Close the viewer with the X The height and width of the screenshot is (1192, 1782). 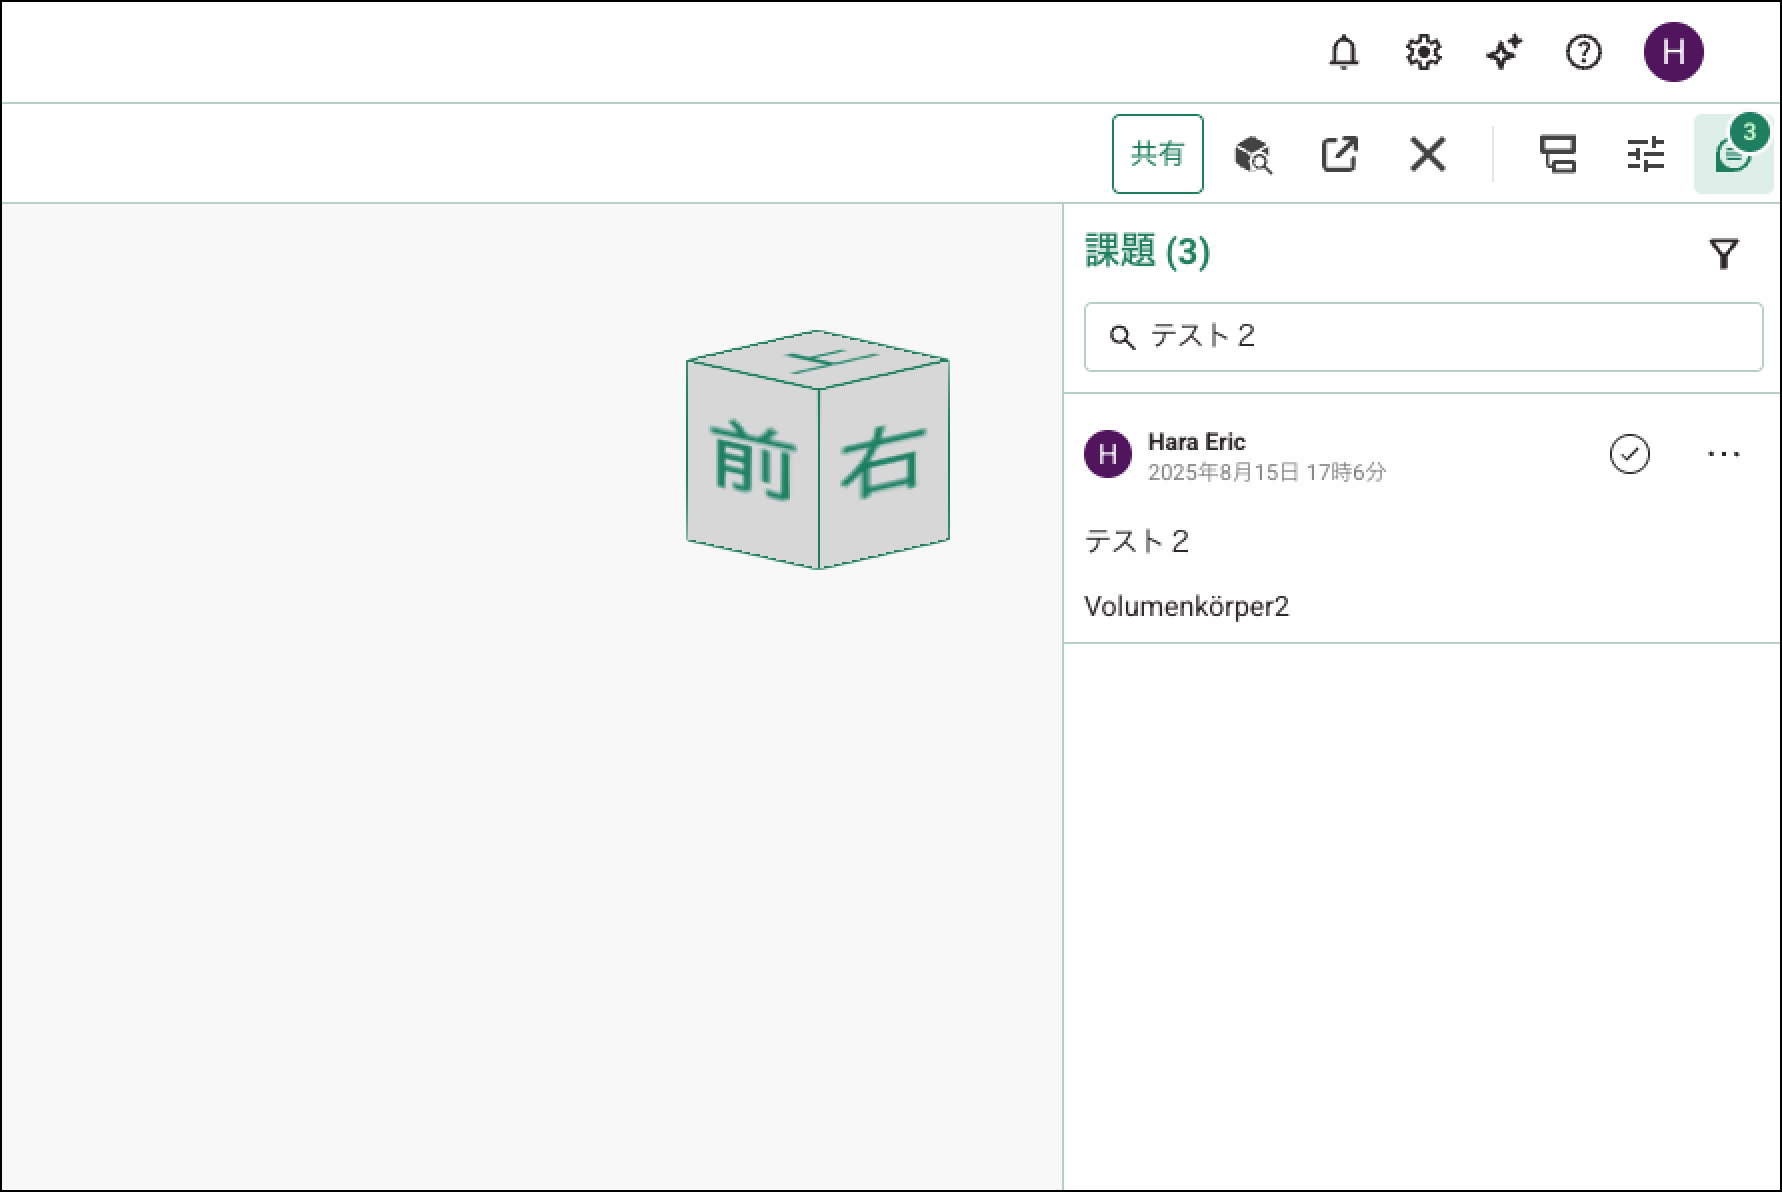click(1427, 155)
